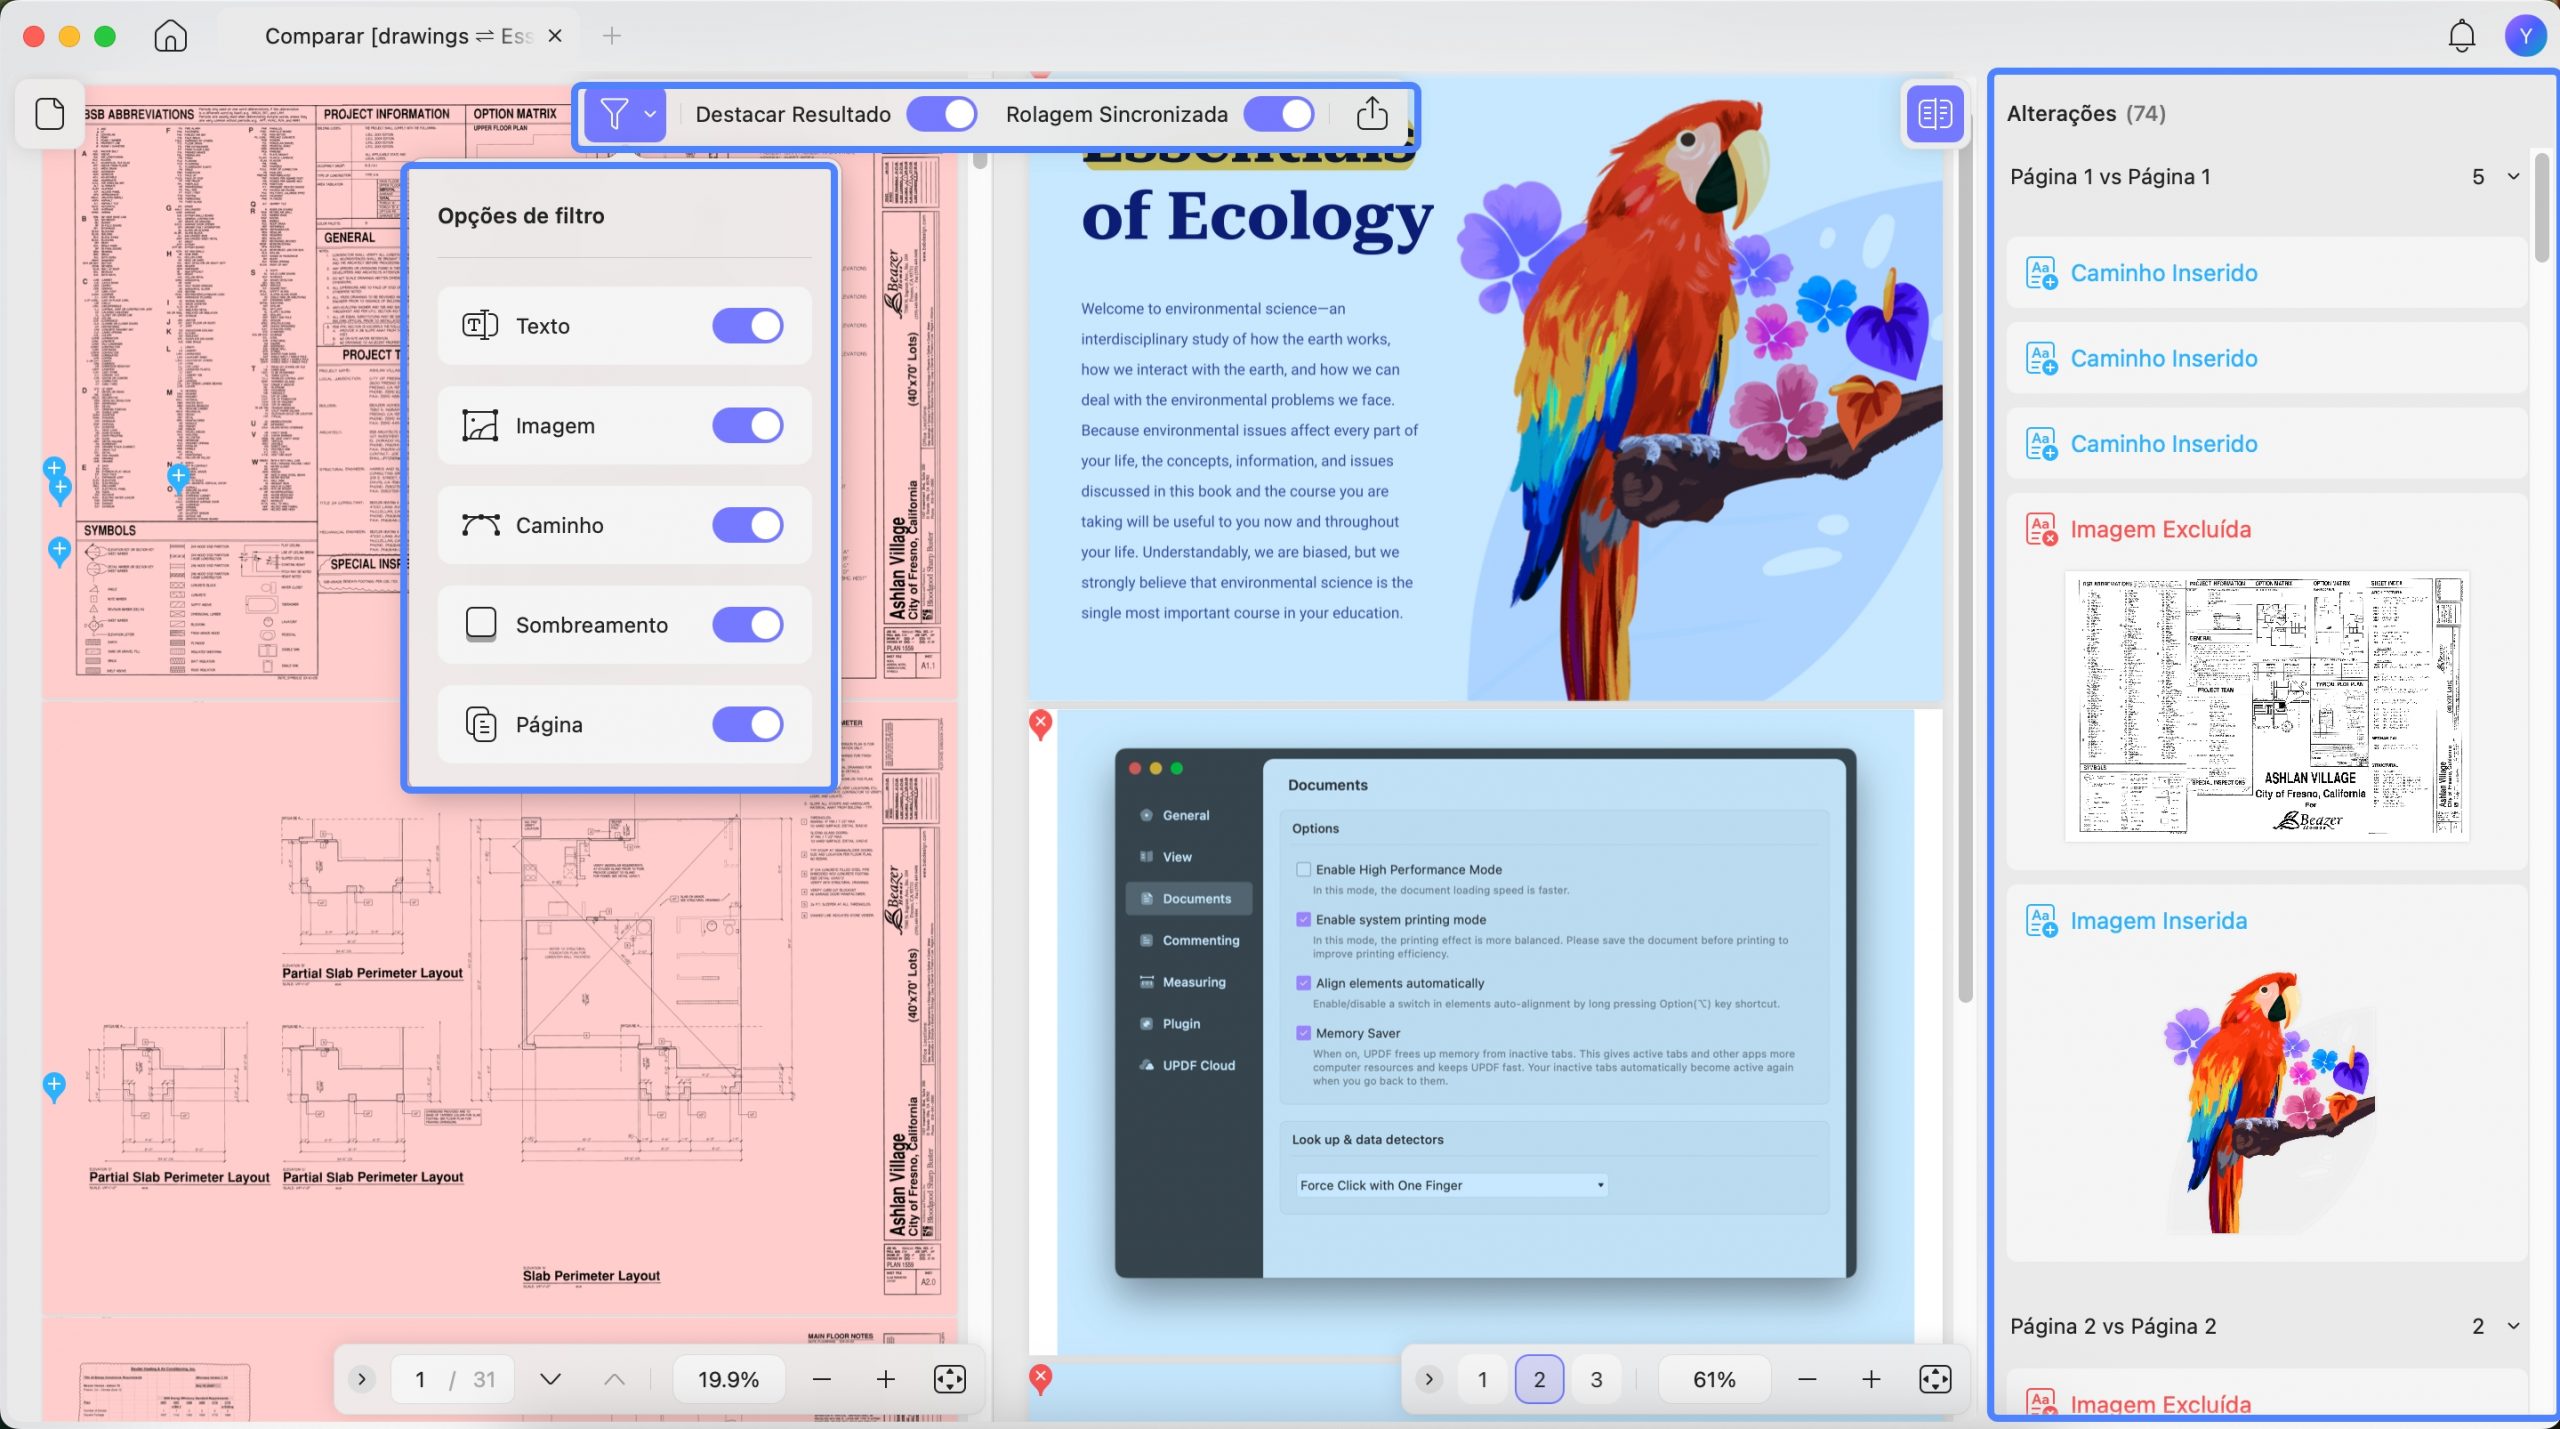Edit the left page number field showing 1
2560x1429 pixels.
tap(420, 1380)
